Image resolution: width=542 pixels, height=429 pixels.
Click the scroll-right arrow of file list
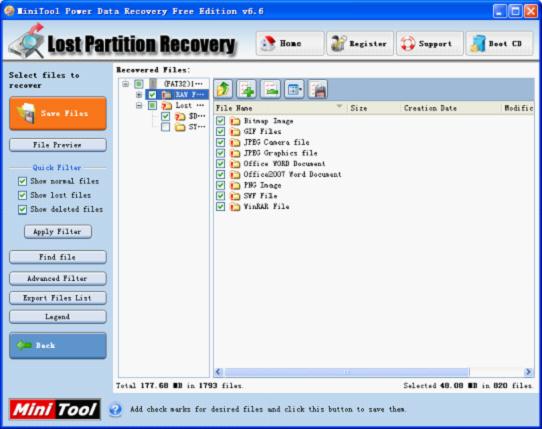point(528,372)
